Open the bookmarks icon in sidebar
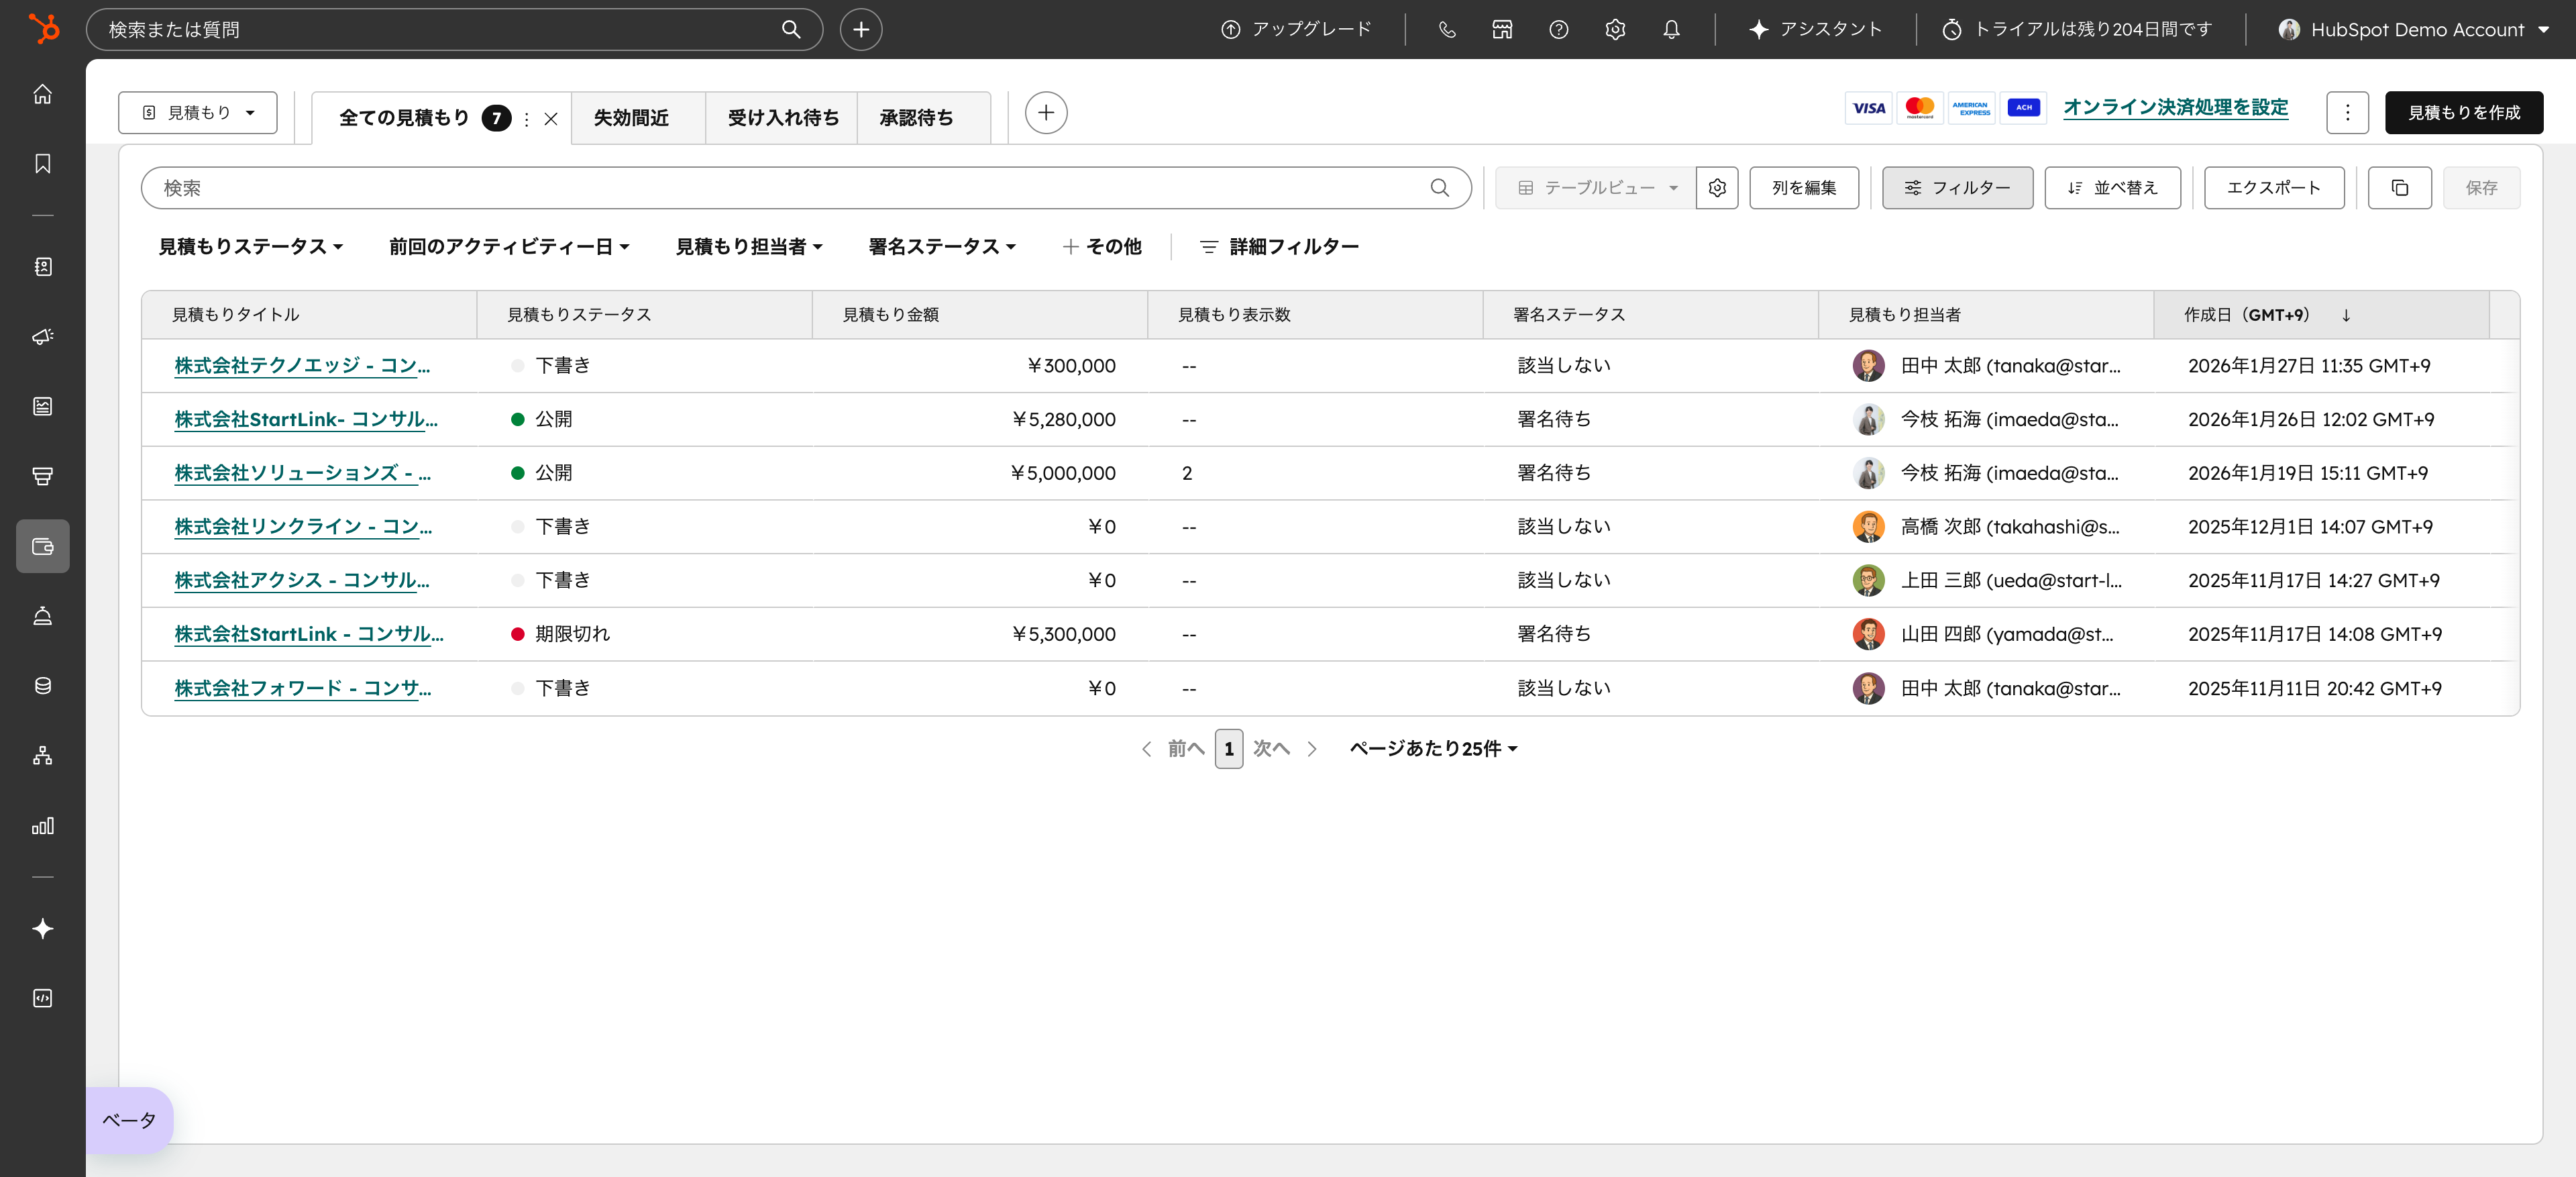This screenshot has height=1177, width=2576. [43, 164]
